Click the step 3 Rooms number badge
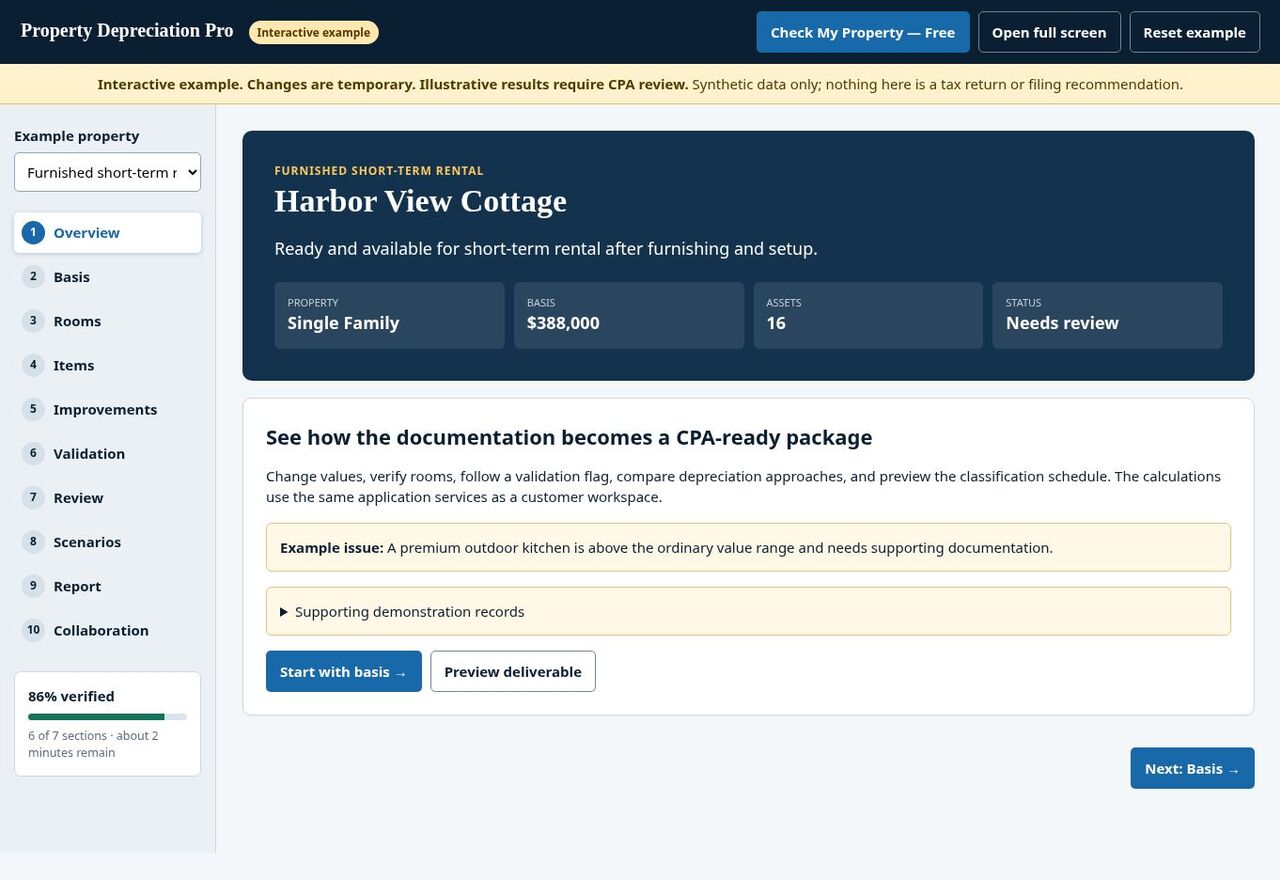The width and height of the screenshot is (1280, 880). pos(33,321)
